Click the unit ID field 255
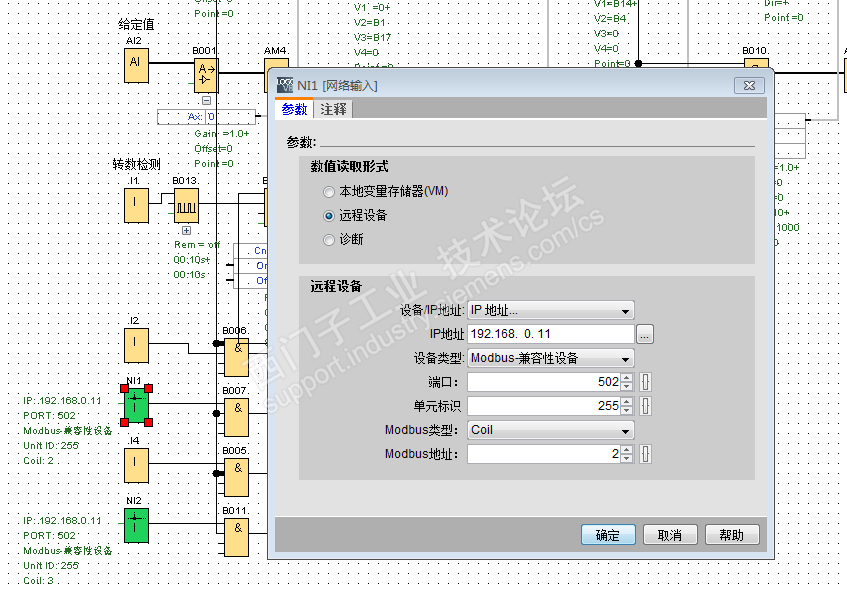The height and width of the screenshot is (589, 847). [544, 406]
